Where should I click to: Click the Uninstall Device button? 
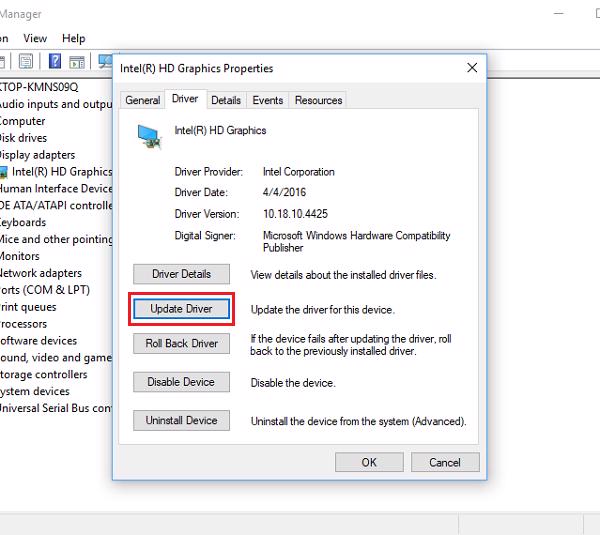click(x=181, y=420)
